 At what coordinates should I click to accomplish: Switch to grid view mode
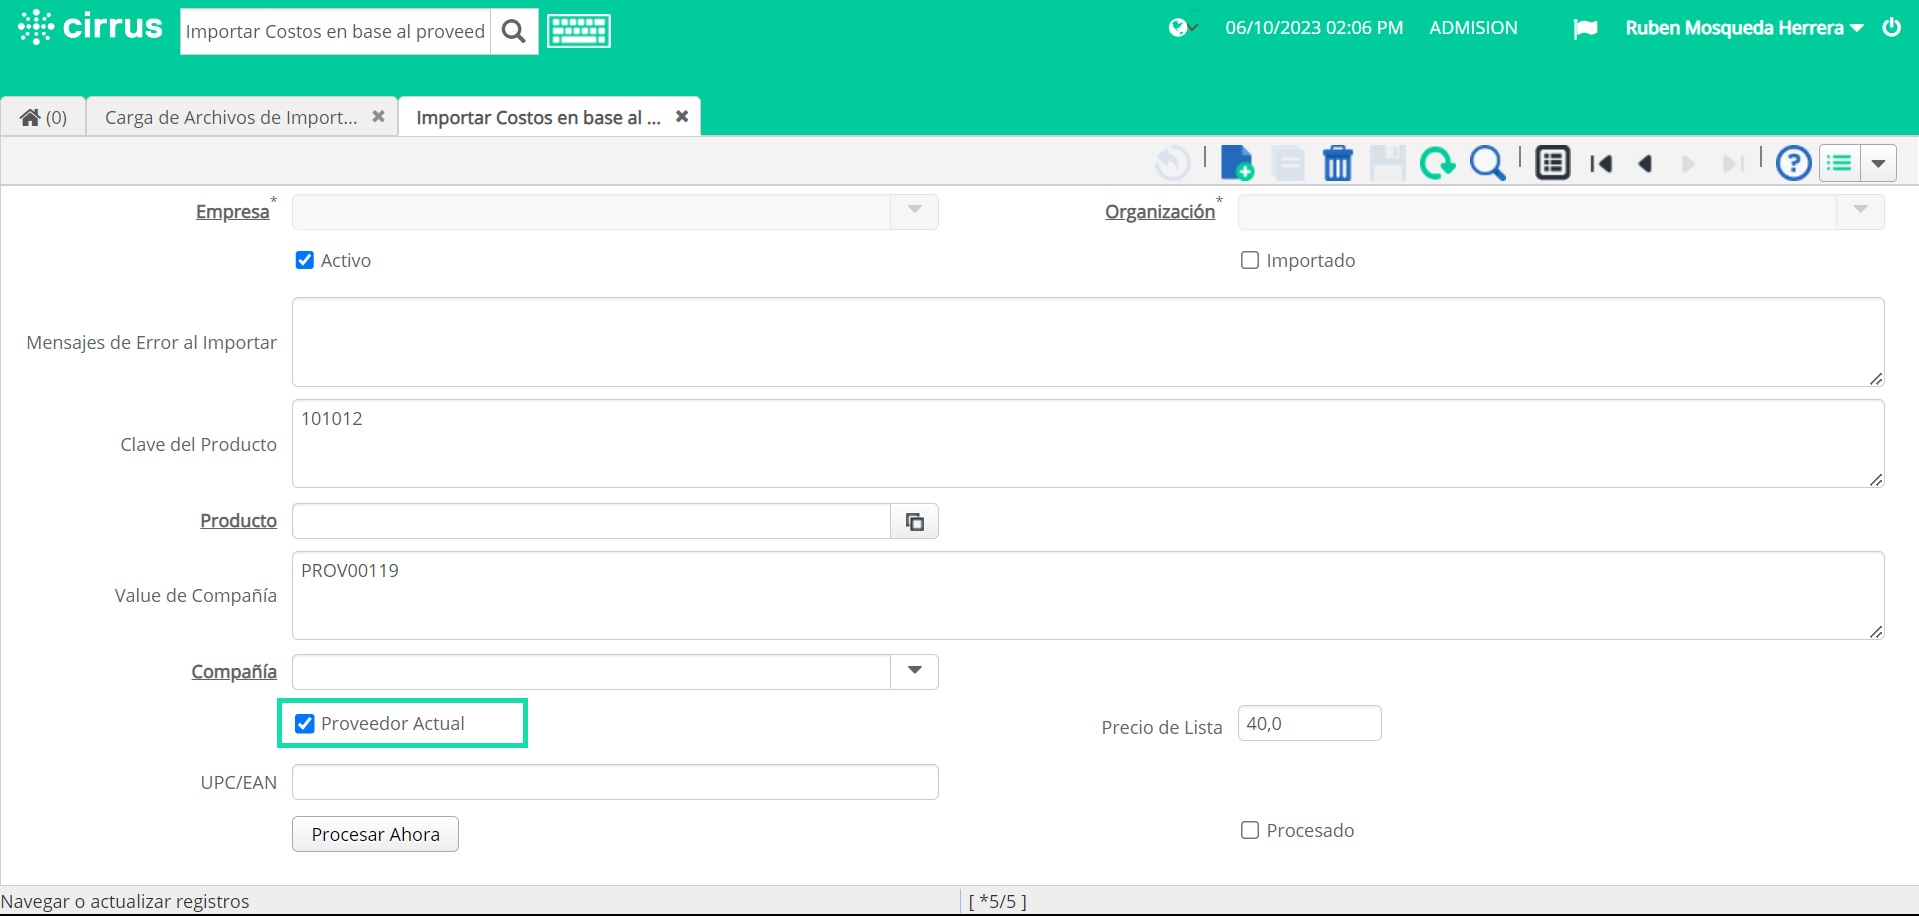pyautogui.click(x=1552, y=162)
